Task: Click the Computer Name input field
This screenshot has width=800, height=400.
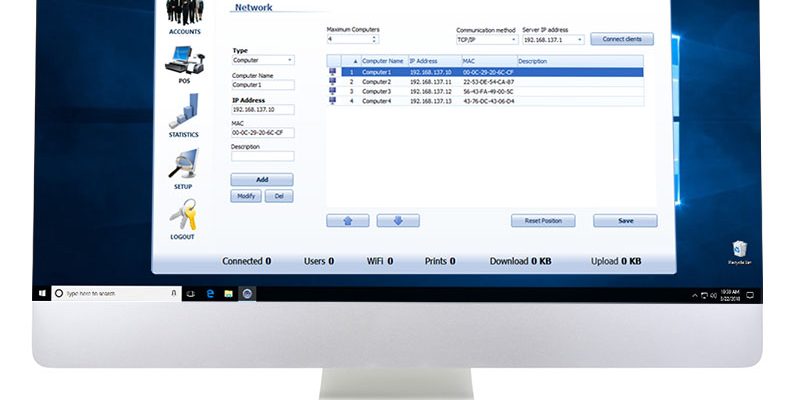Action: pyautogui.click(x=263, y=85)
